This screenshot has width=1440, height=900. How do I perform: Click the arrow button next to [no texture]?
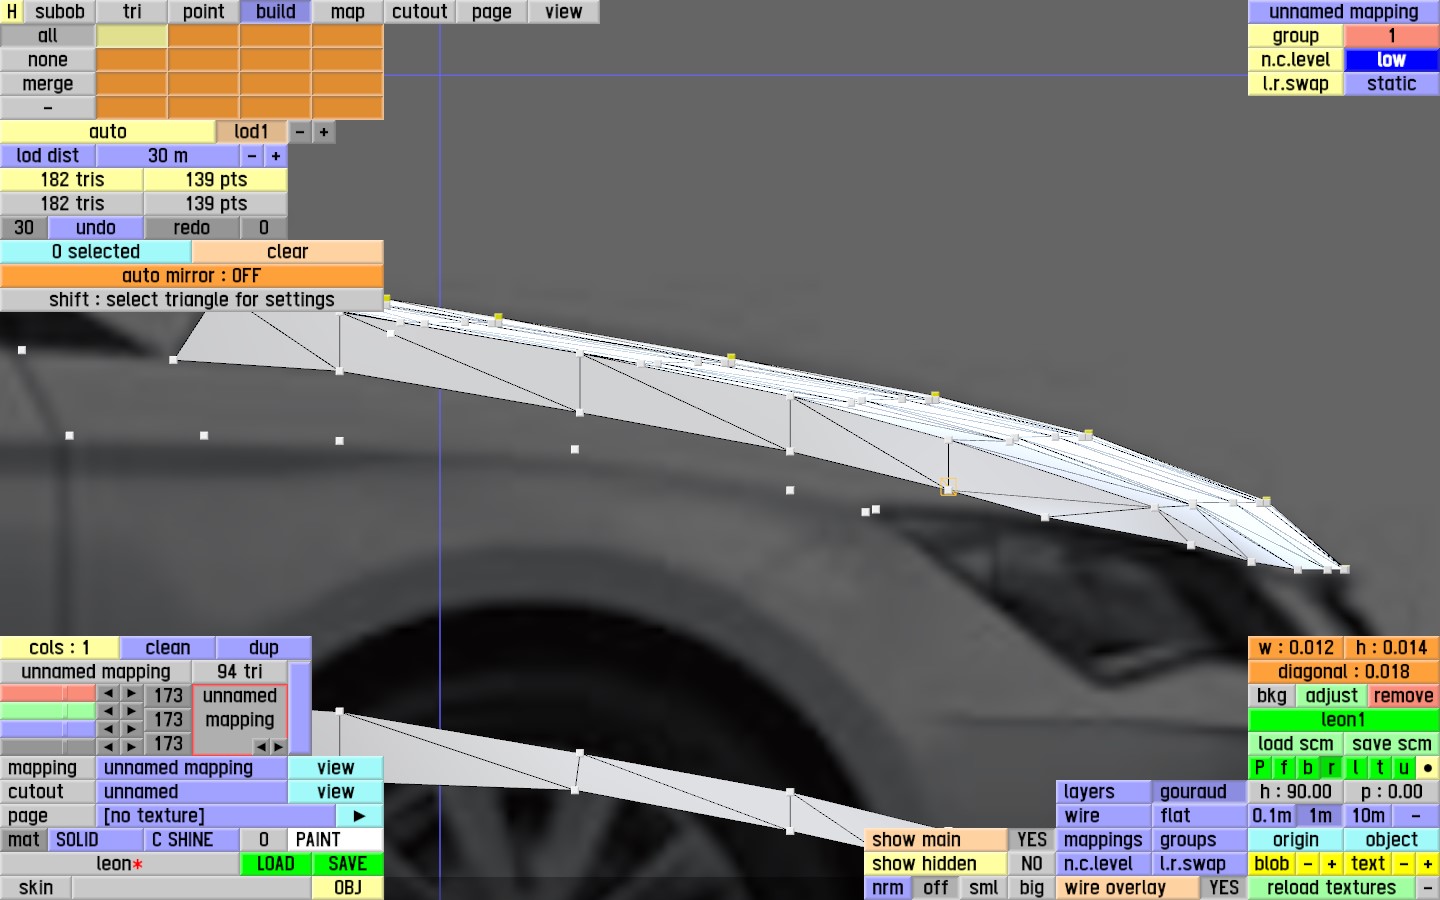pos(359,816)
